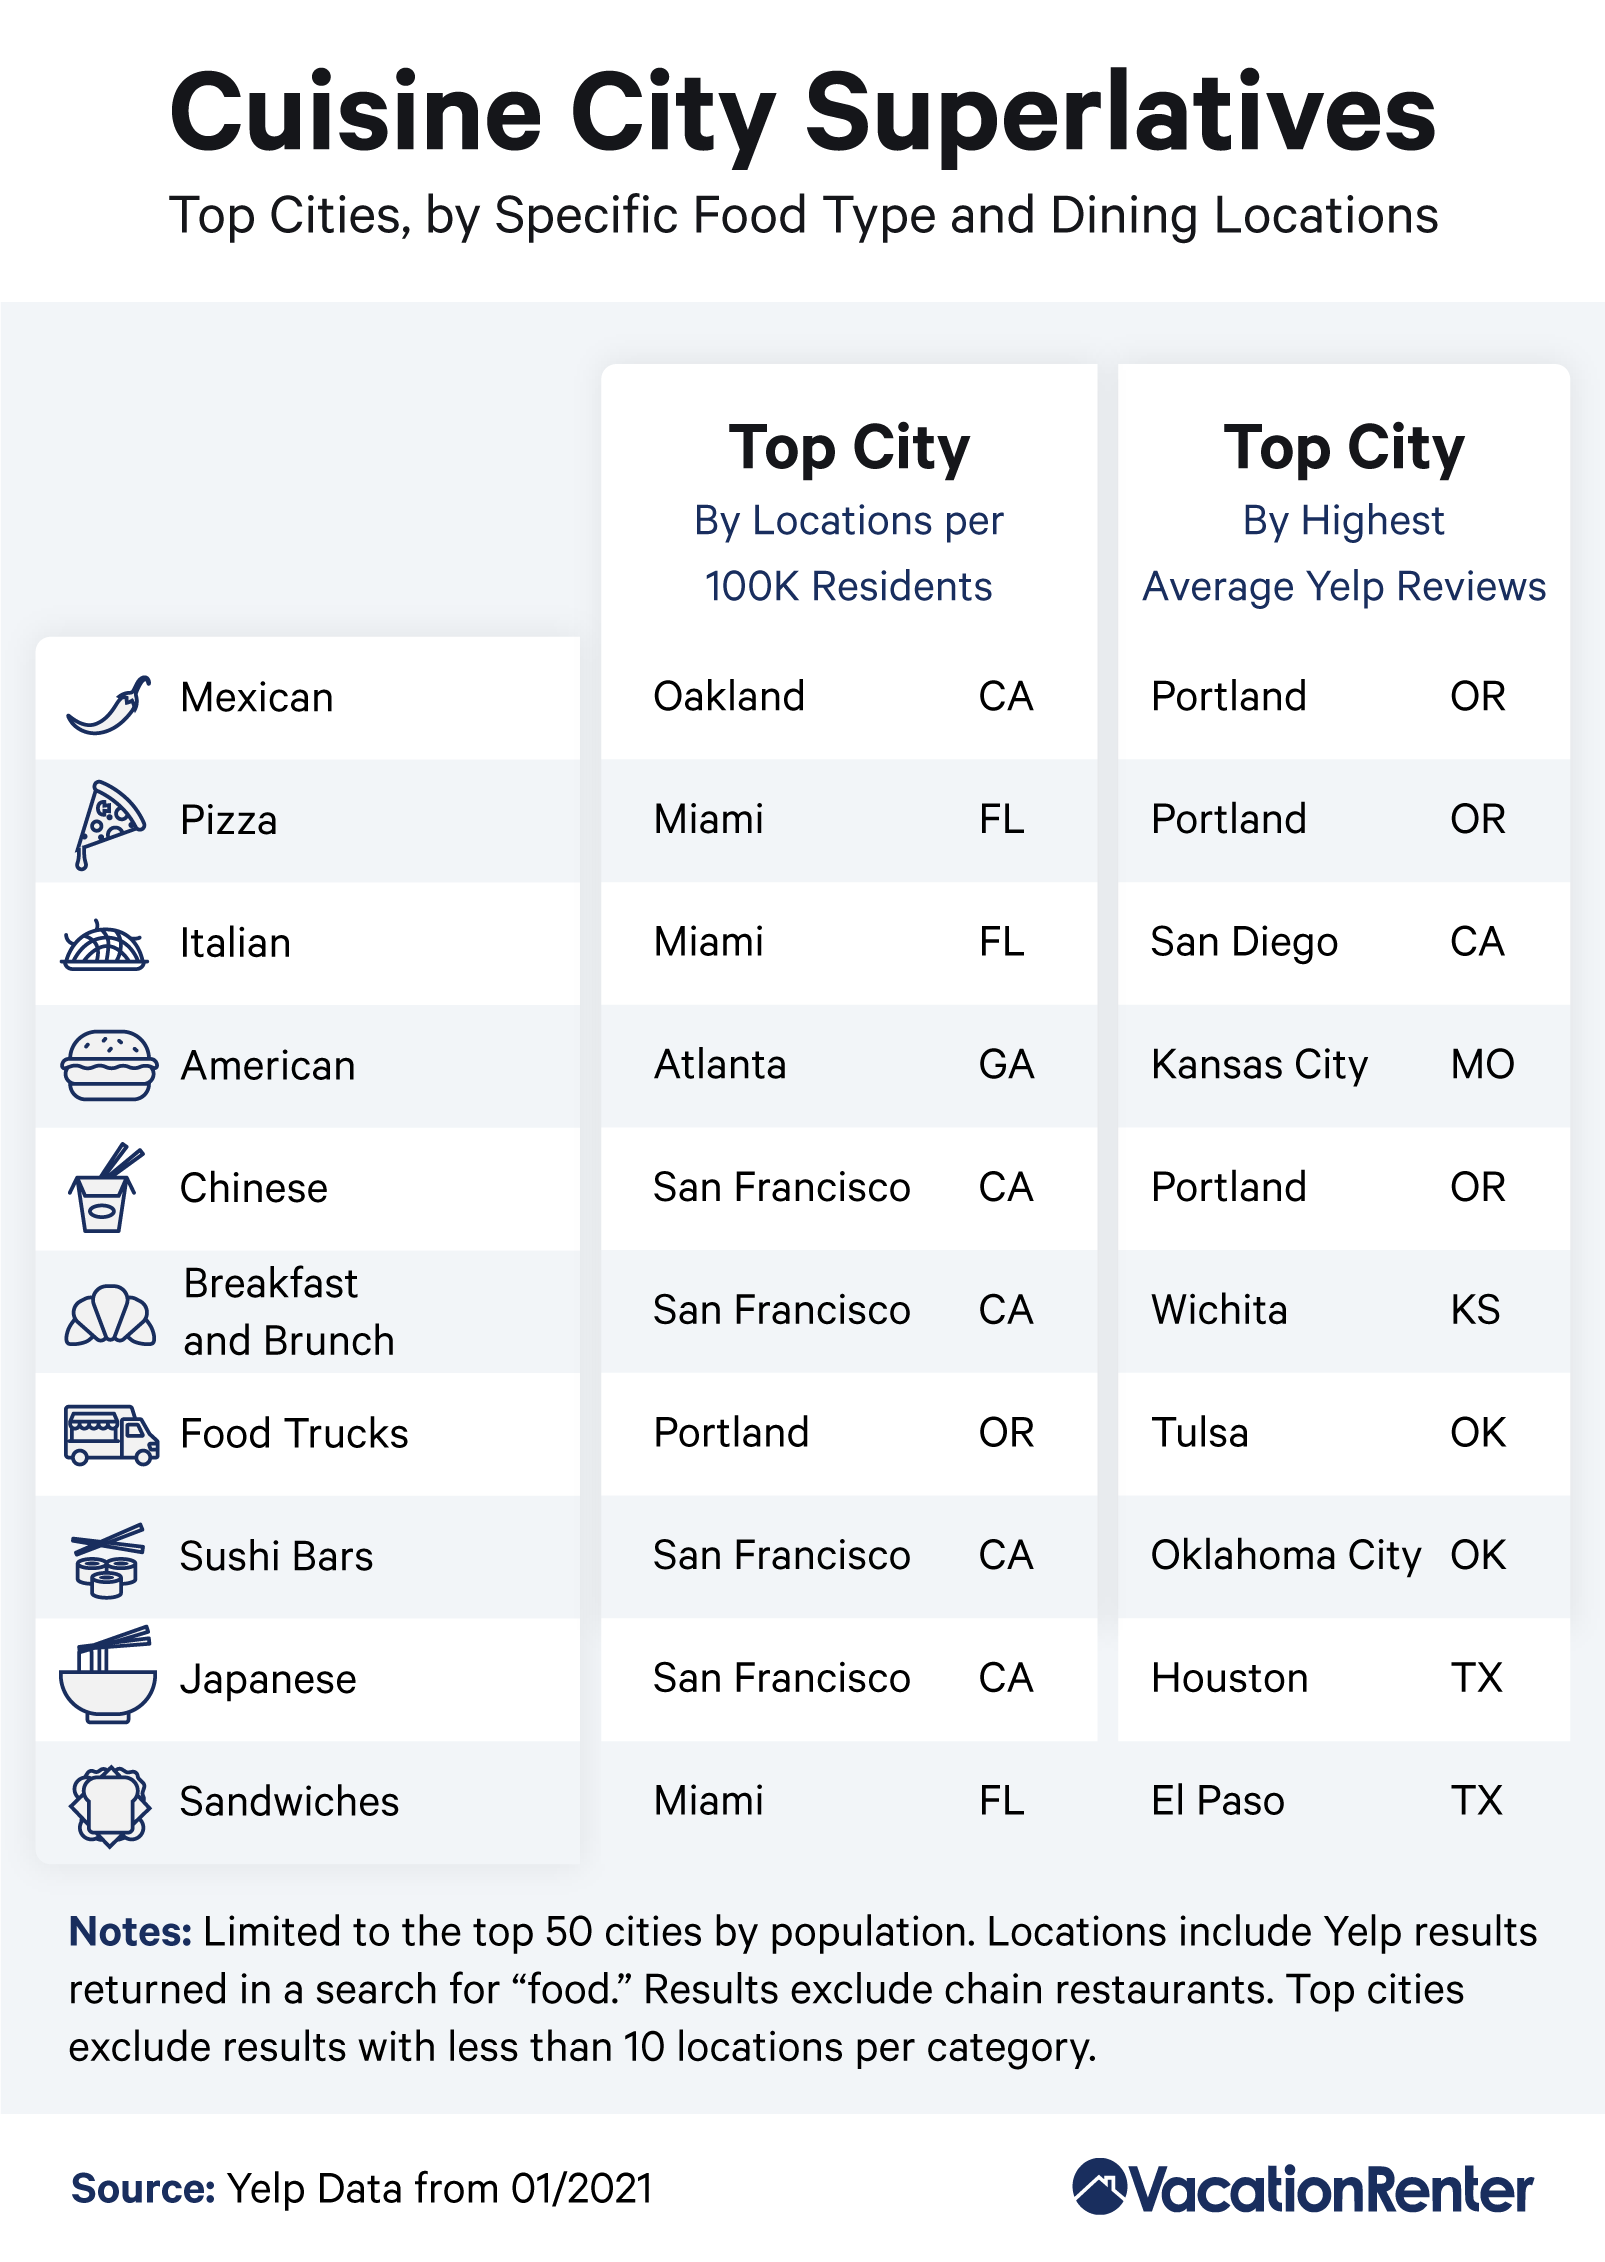Select the food truck icon
Screen dimensions: 1605x2262
111,1435
